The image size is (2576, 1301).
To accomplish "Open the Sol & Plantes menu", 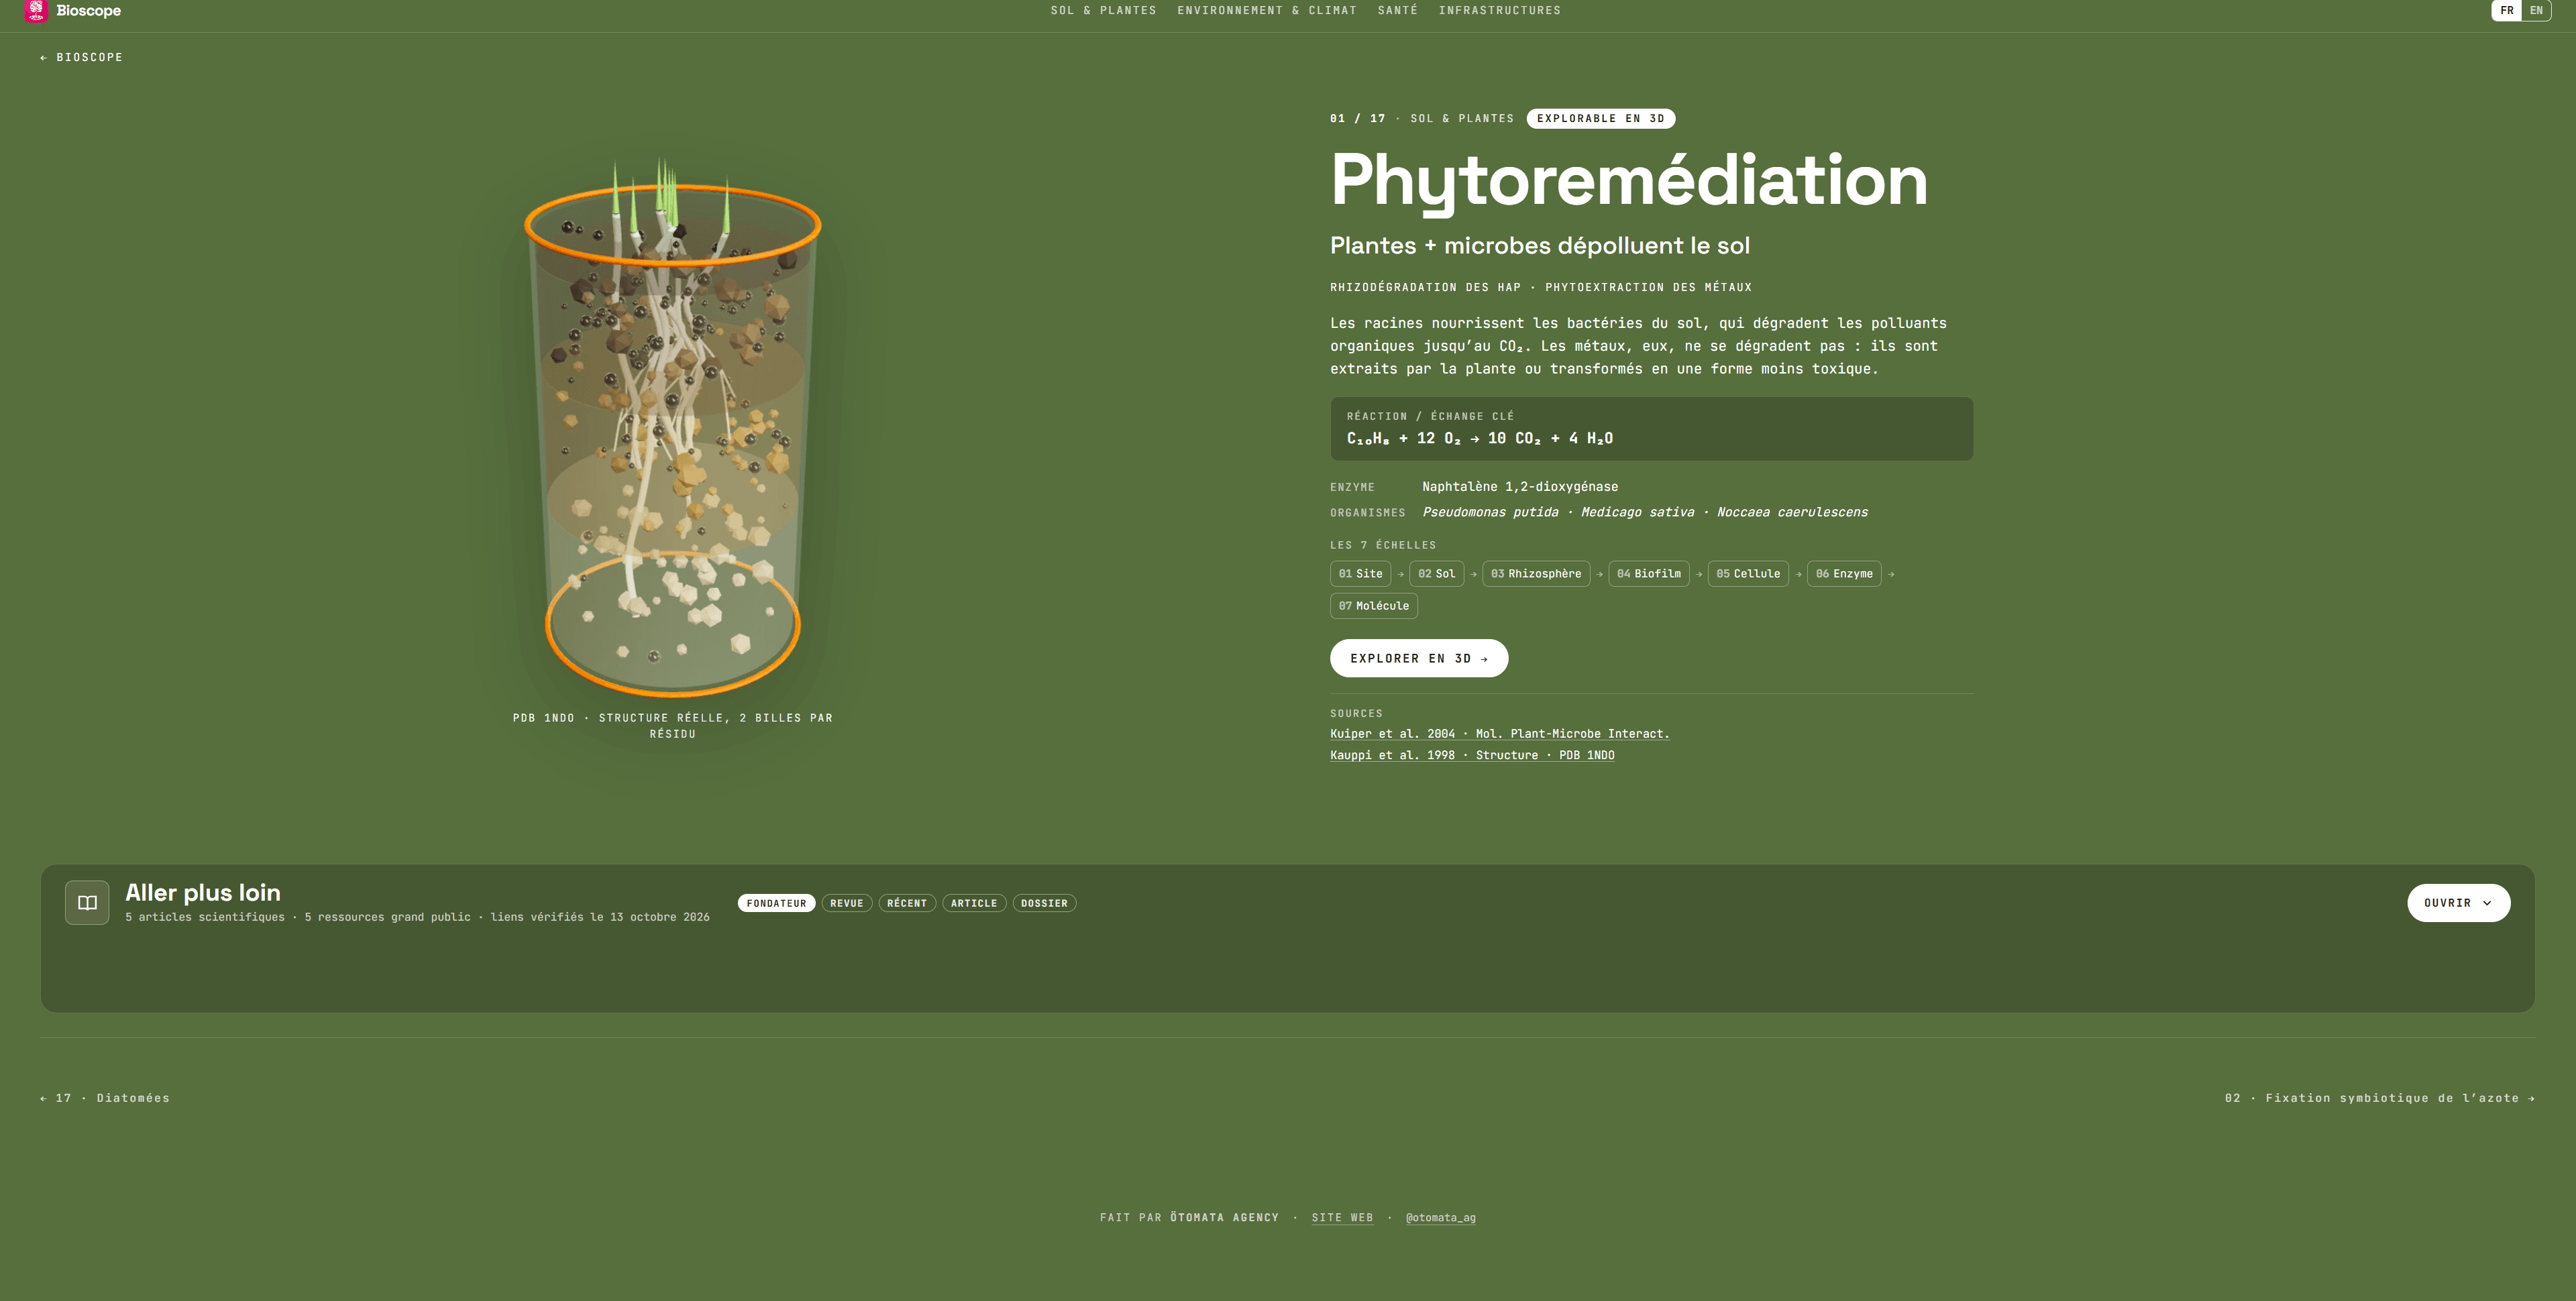I will [x=1103, y=11].
